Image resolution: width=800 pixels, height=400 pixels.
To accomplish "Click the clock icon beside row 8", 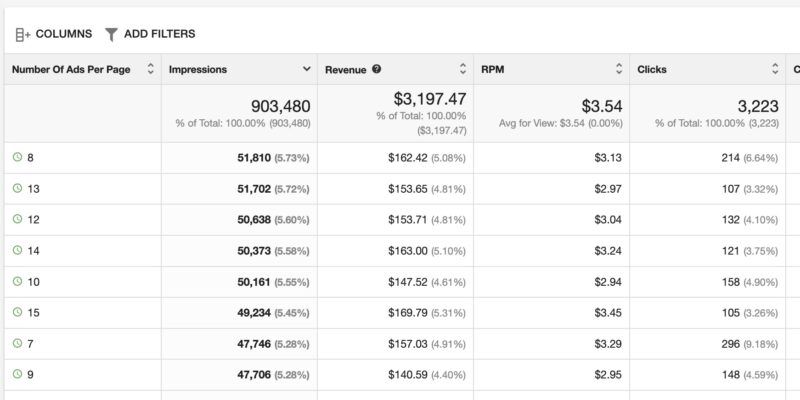I will click(17, 157).
